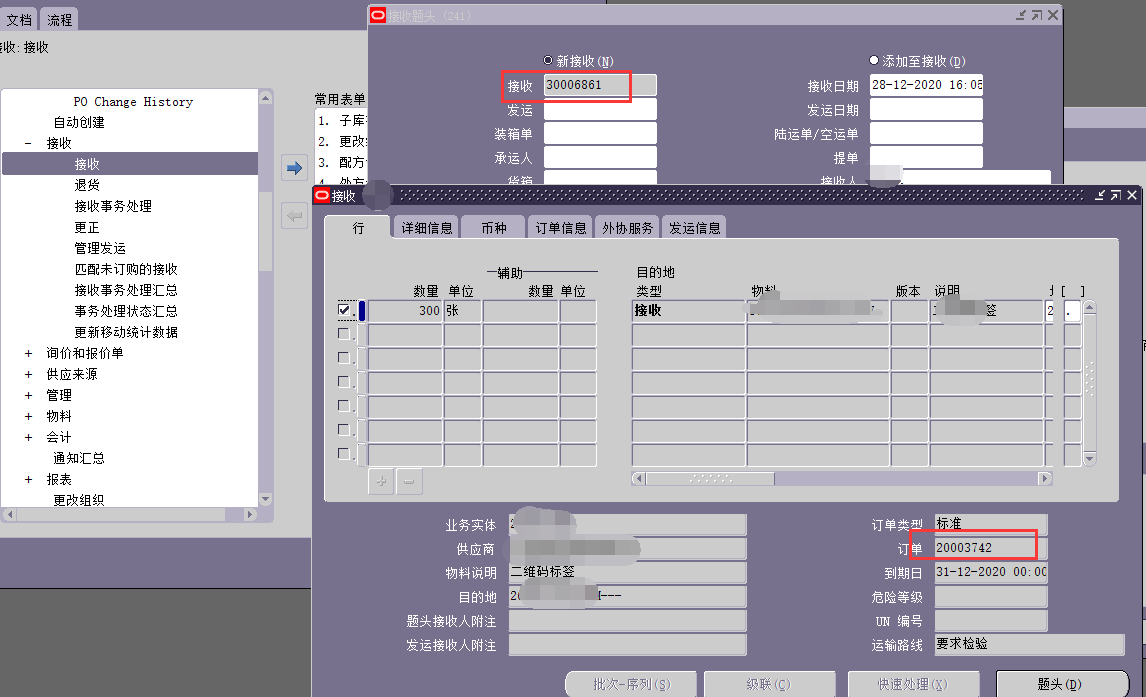Uncheck the first row with quantity 300
The image size is (1146, 697).
(x=344, y=310)
